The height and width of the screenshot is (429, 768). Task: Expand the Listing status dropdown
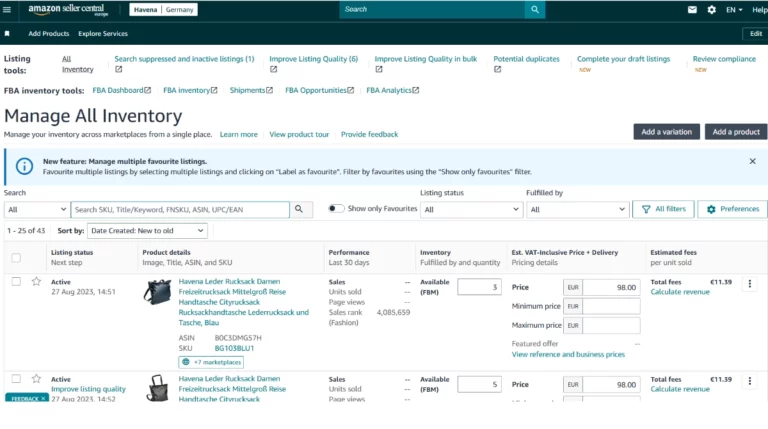pos(468,209)
